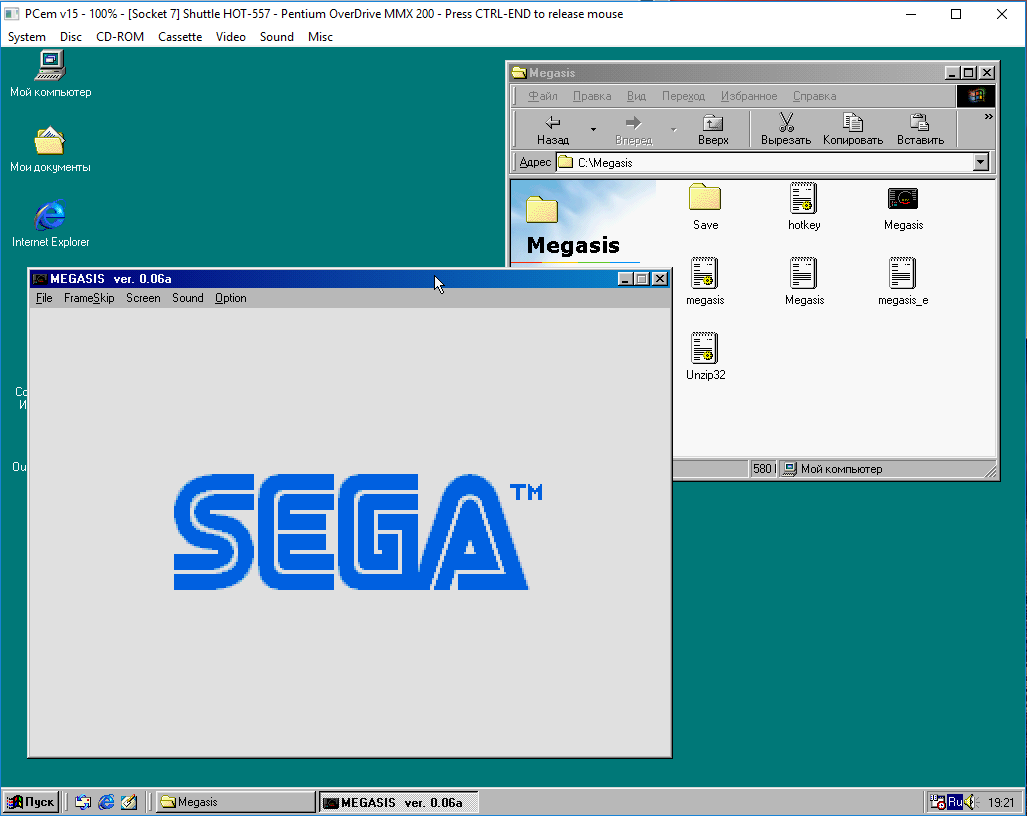The image size is (1027, 816).
Task: Click the Unzip32 file icon
Action: 705,348
